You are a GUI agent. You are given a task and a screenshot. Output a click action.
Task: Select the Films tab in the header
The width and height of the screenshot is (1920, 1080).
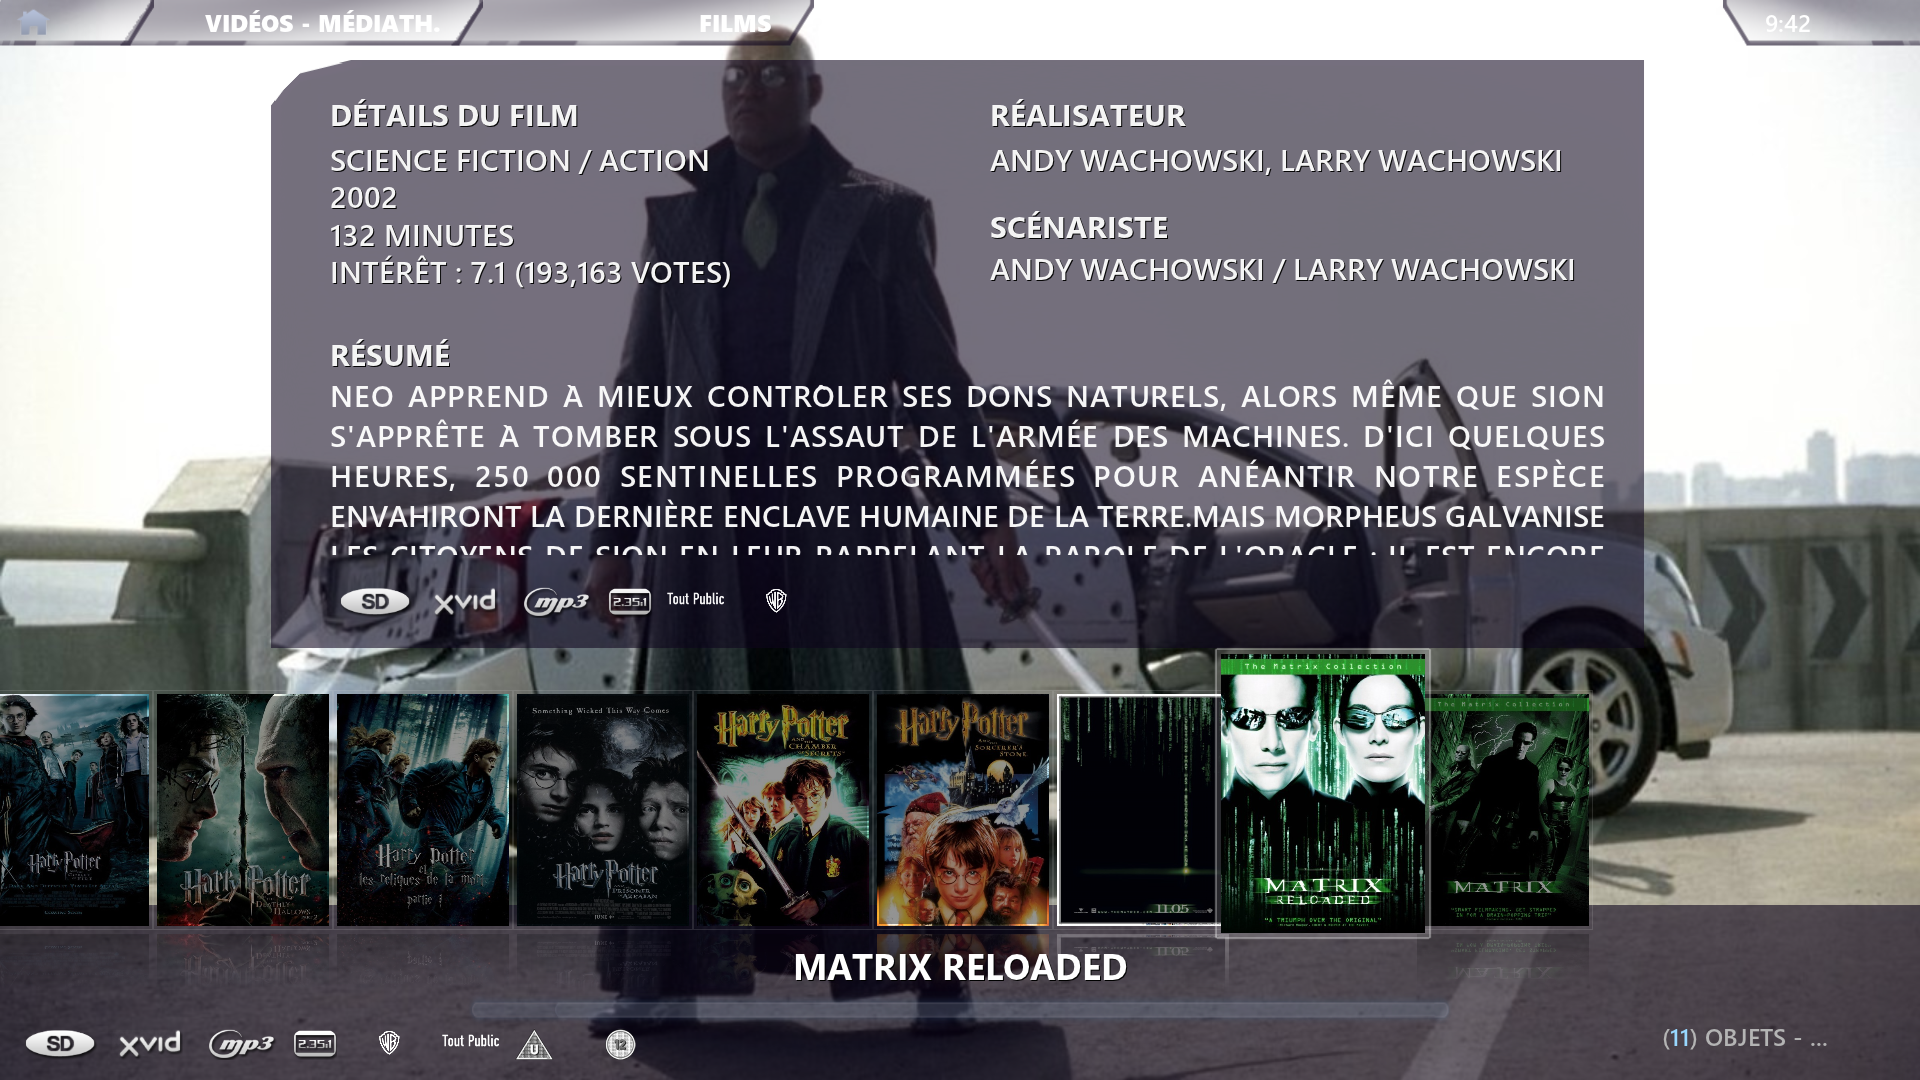(x=735, y=23)
